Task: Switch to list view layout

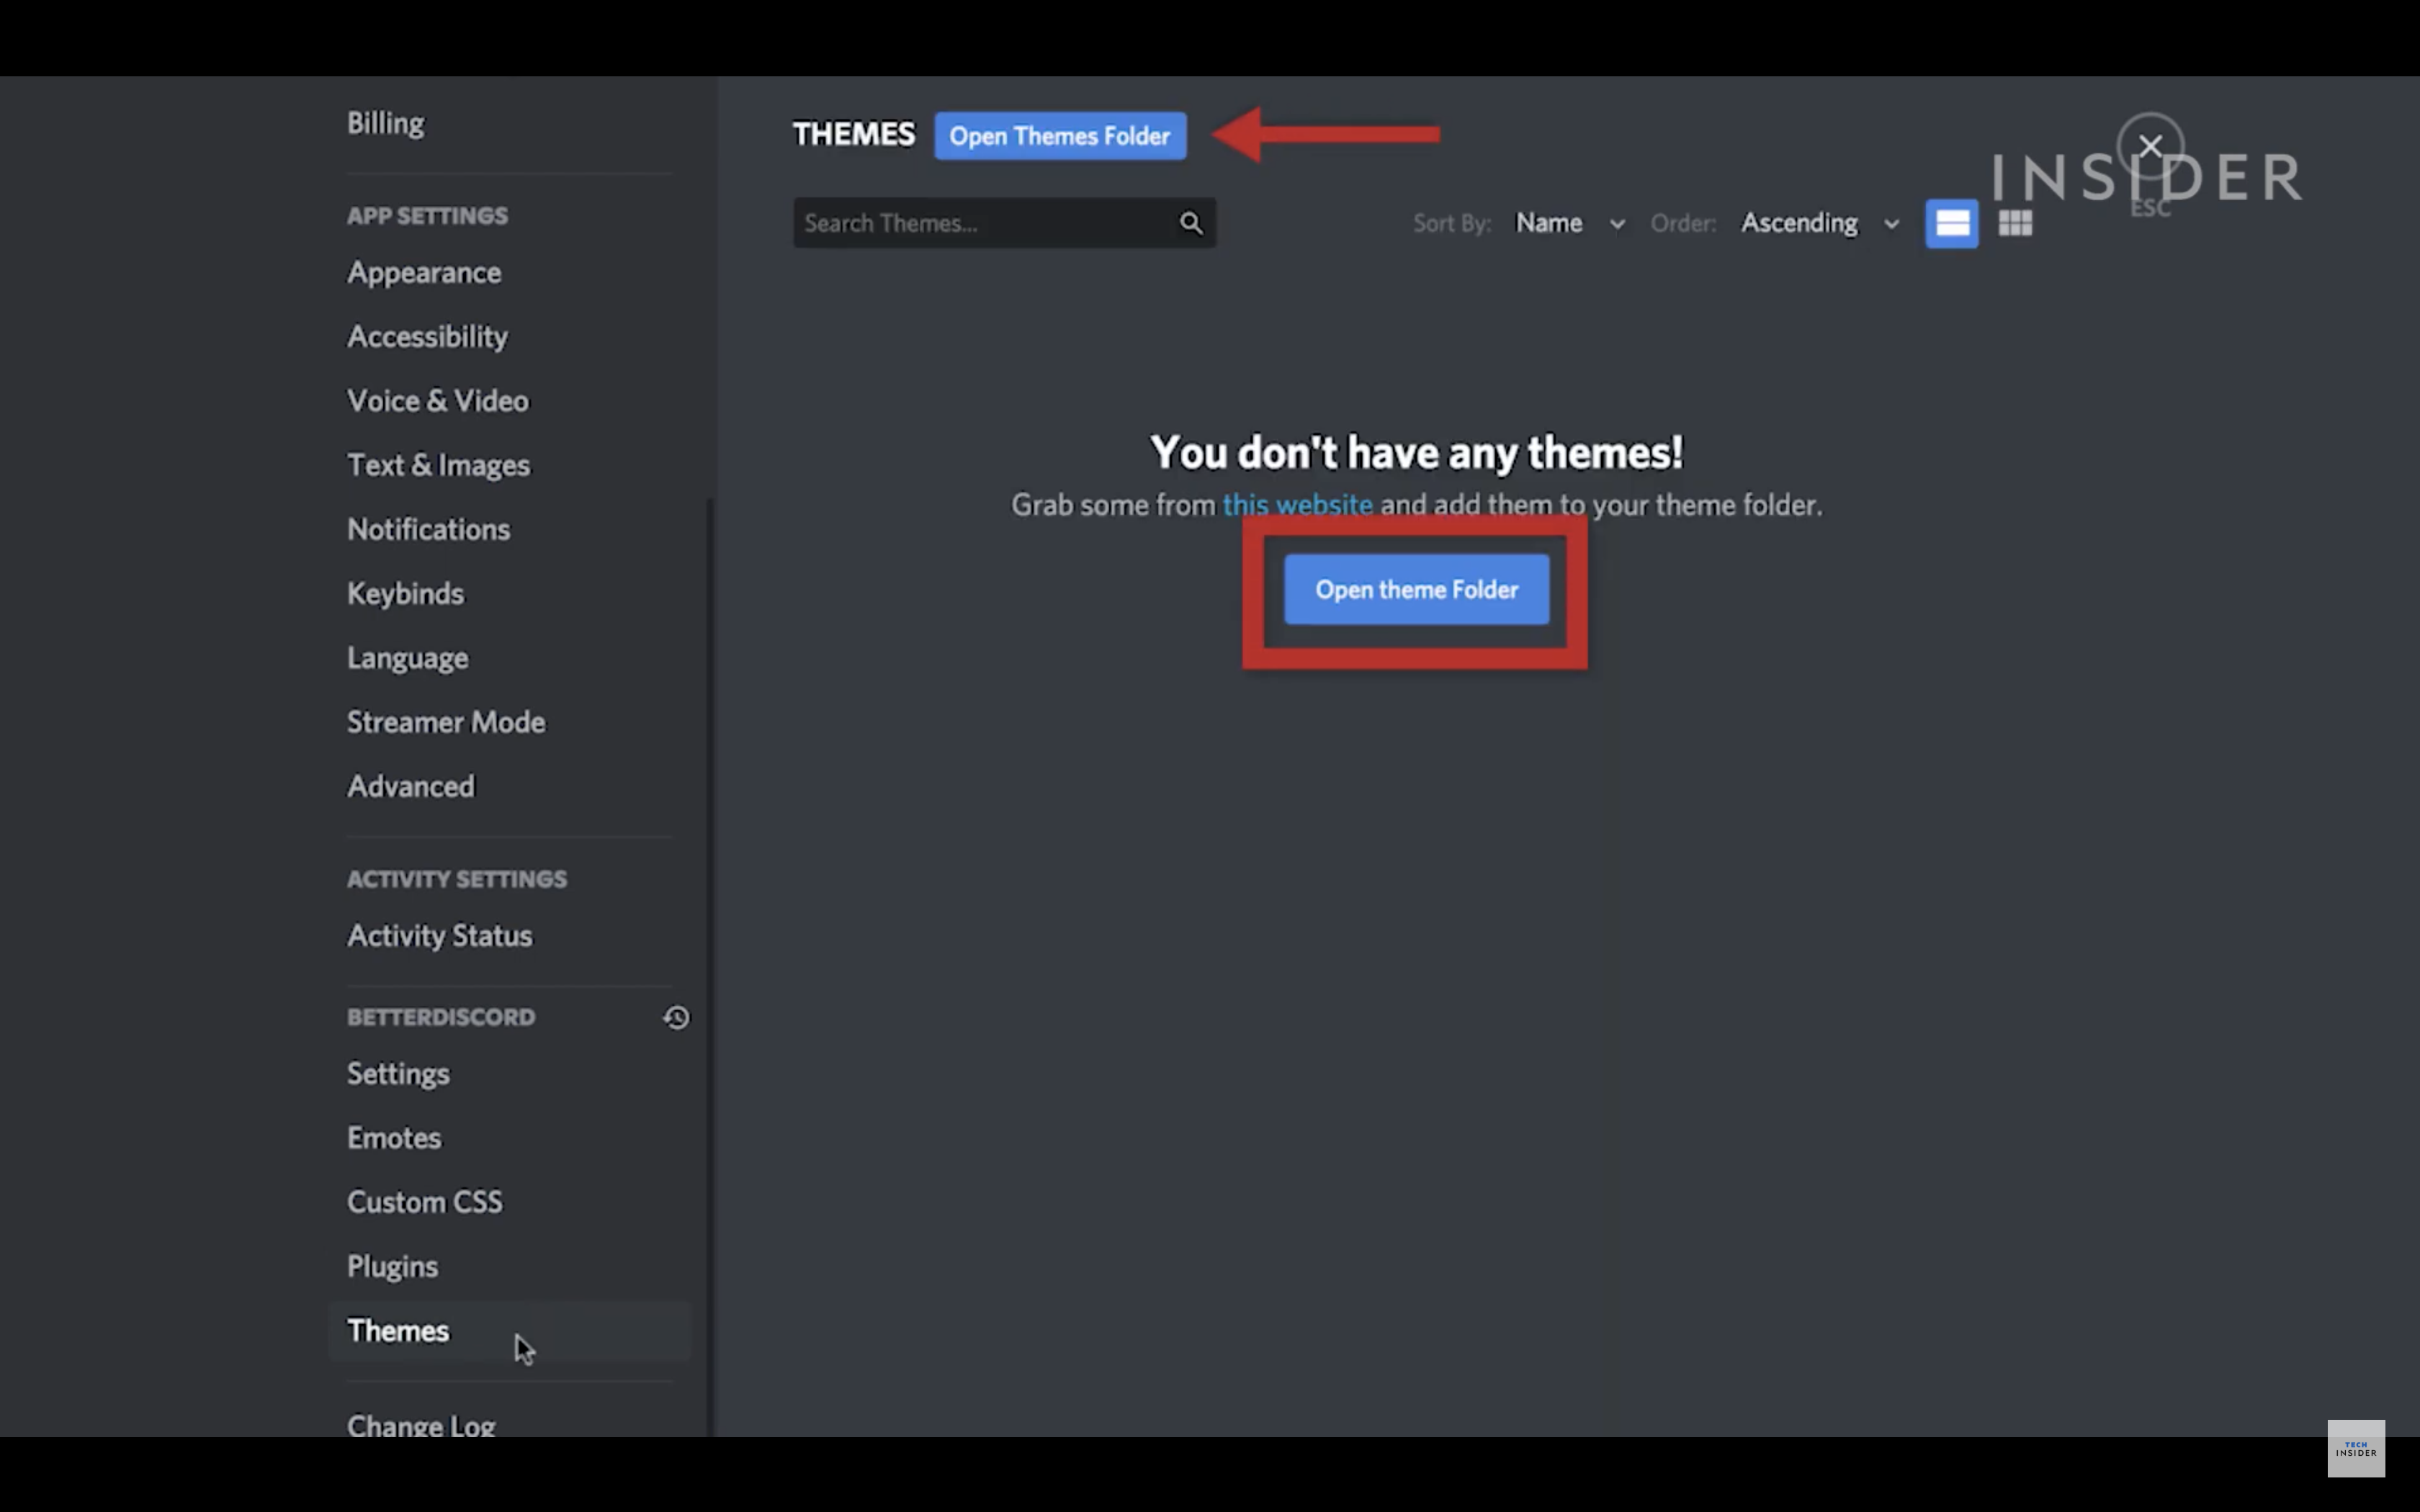Action: click(1951, 223)
